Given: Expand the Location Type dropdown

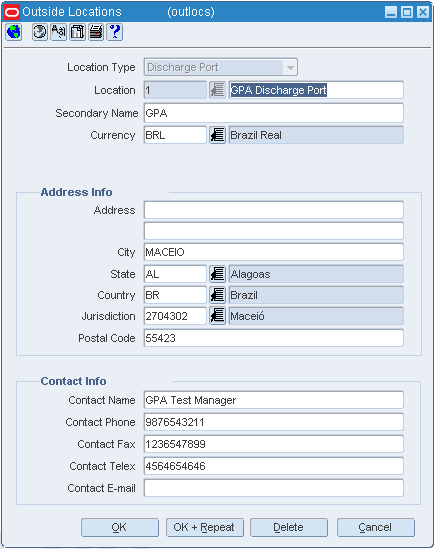Looking at the screenshot, I should pos(290,67).
